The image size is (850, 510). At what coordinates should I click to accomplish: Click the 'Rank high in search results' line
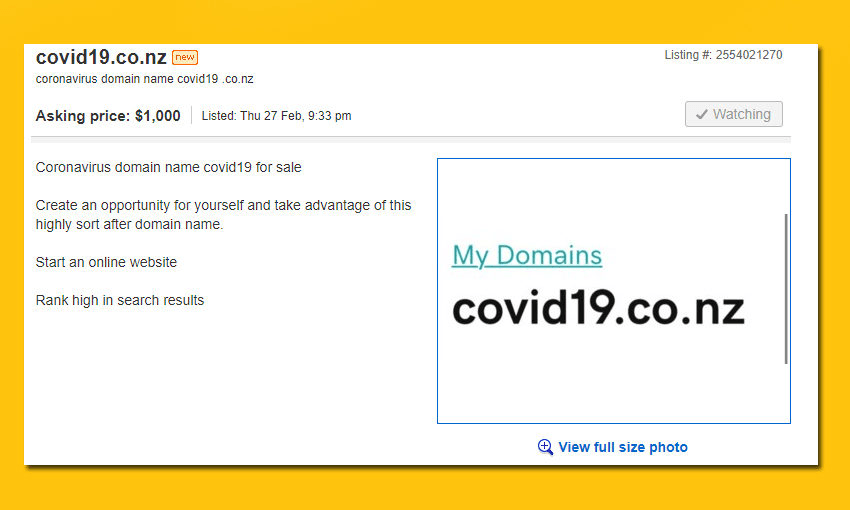(120, 300)
